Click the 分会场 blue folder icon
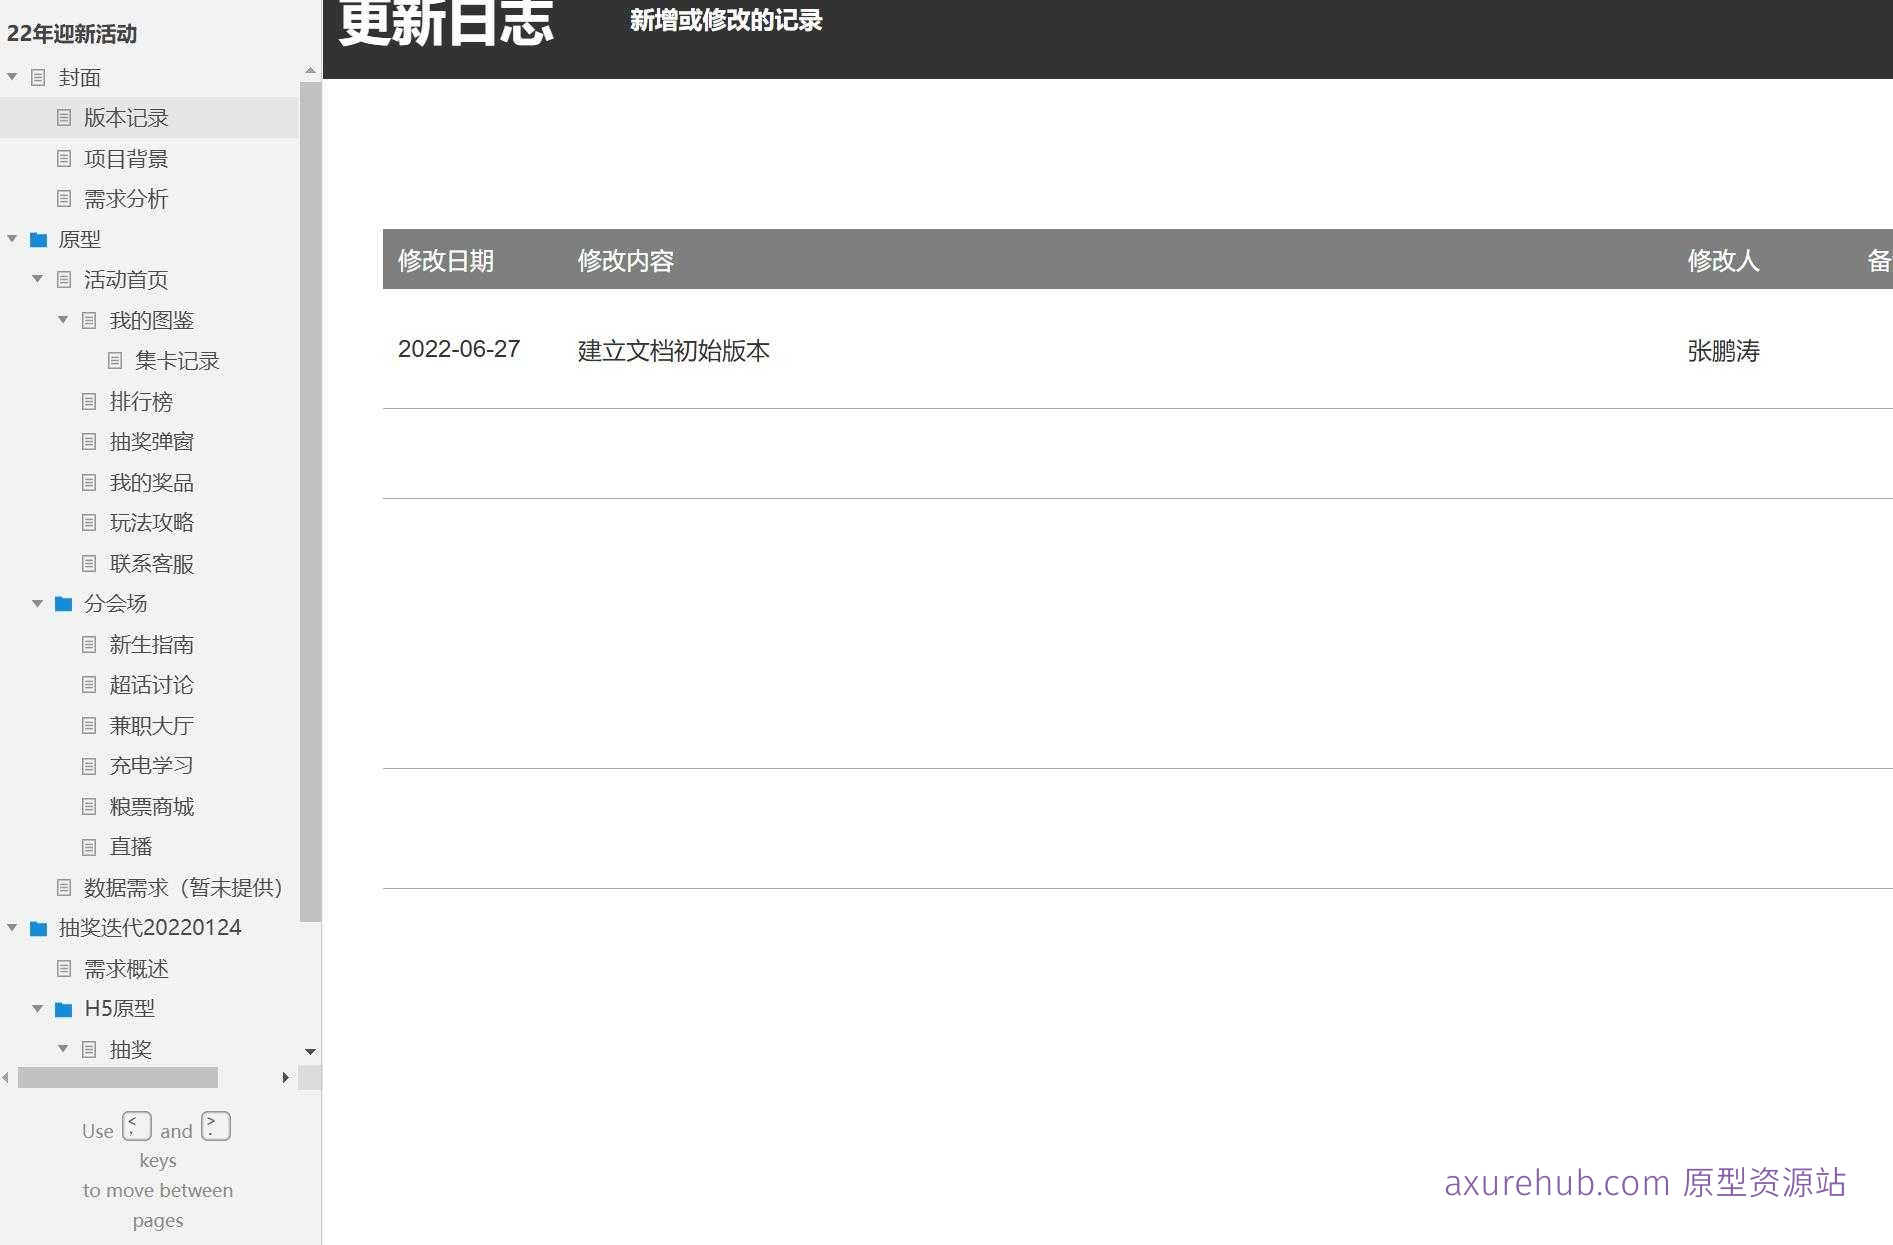 [64, 604]
